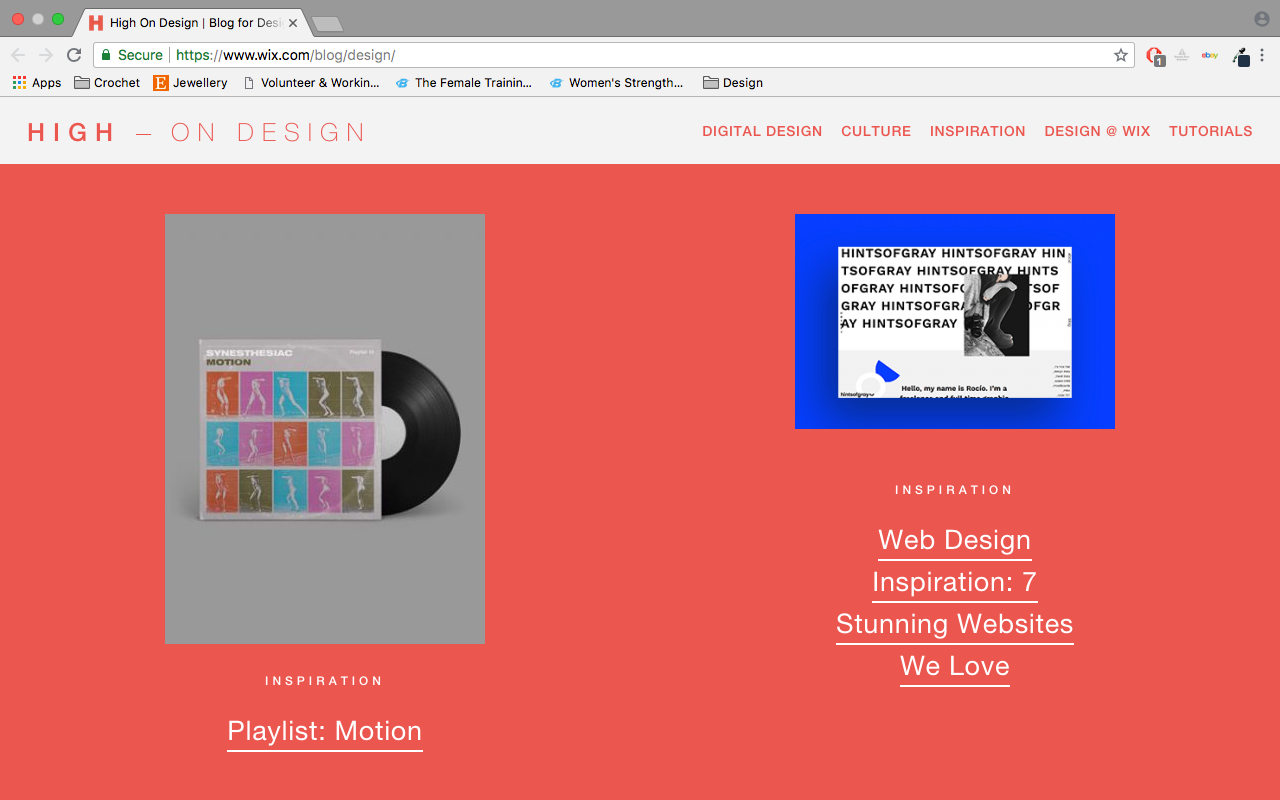Open the CULTURE nav item
1280x800 pixels.
[x=876, y=131]
